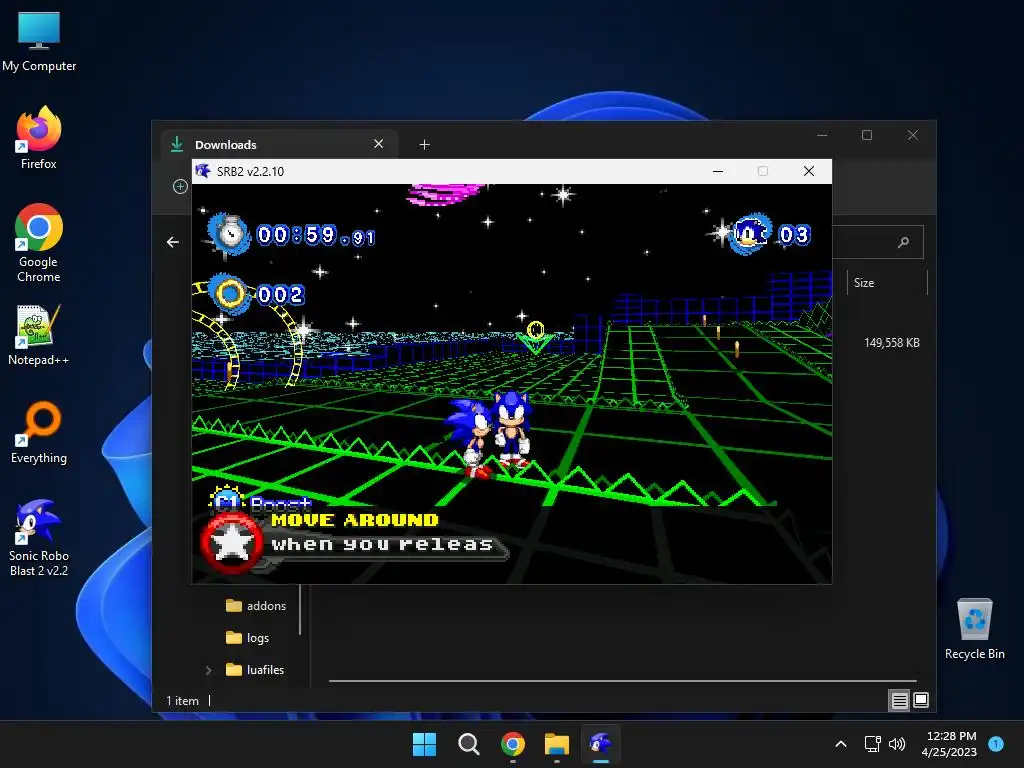Open volume control tray icon

pos(897,744)
